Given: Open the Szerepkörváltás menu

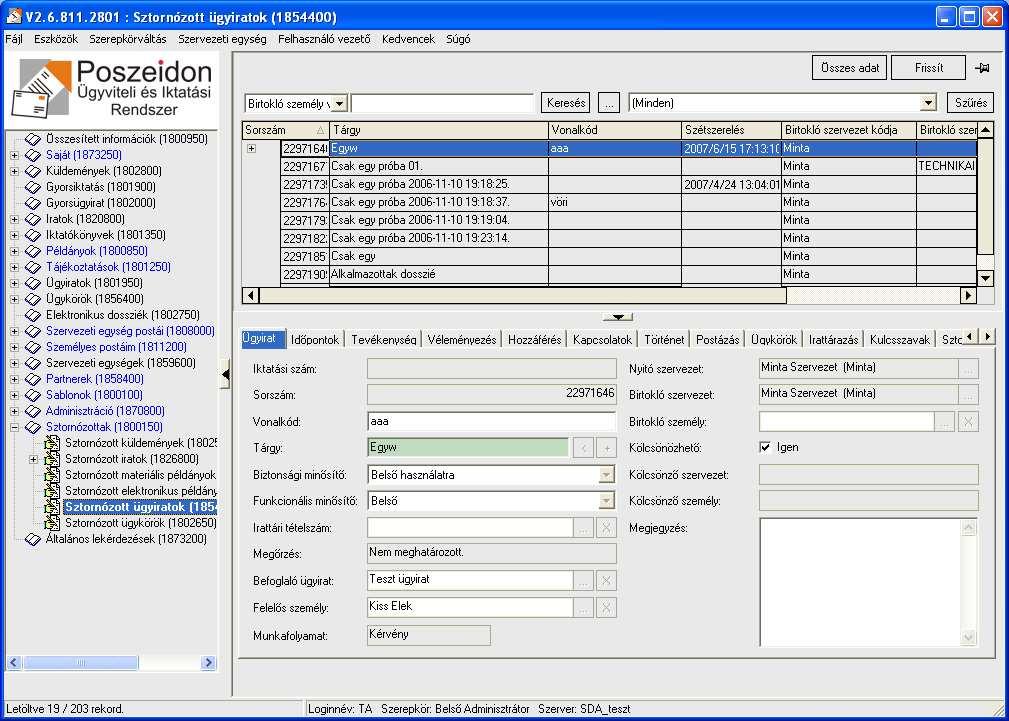Looking at the screenshot, I should coord(128,39).
